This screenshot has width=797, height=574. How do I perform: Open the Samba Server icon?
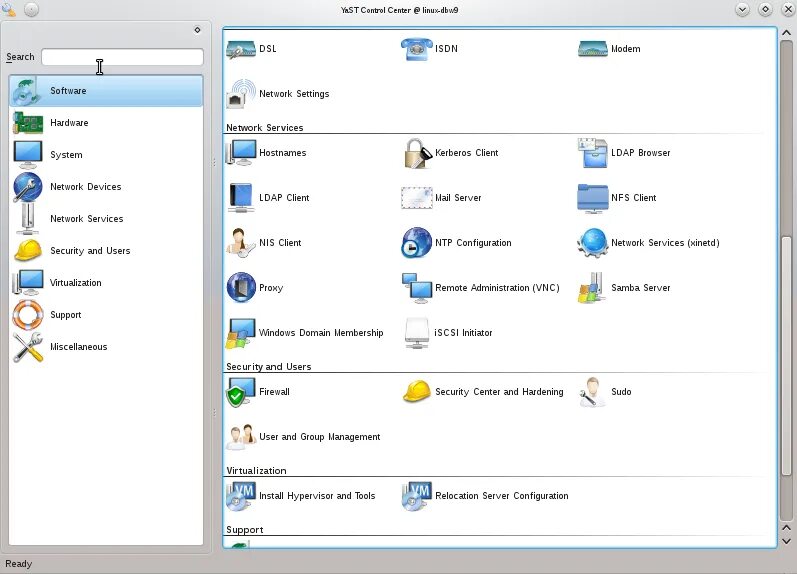click(592, 288)
